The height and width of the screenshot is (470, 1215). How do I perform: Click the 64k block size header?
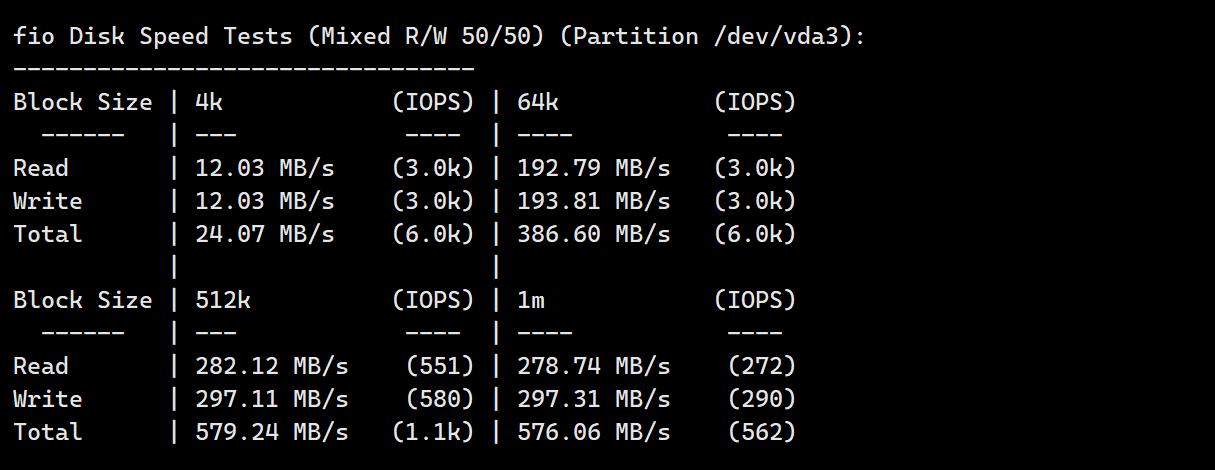click(x=538, y=102)
